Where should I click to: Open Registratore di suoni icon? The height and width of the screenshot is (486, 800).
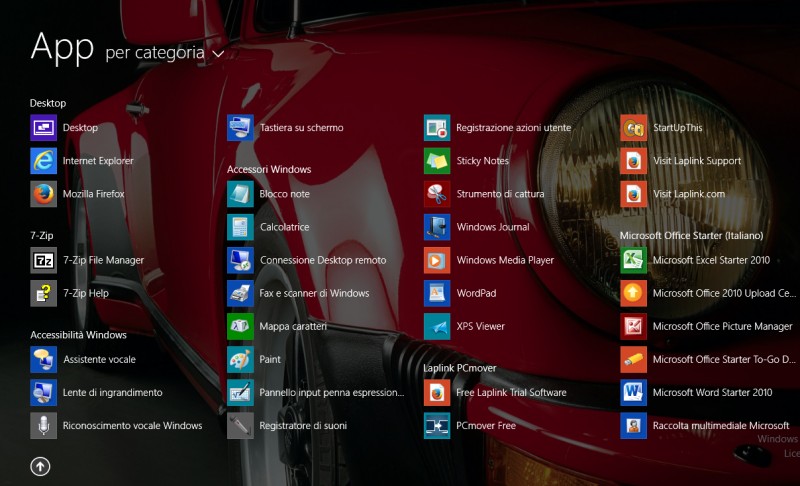(x=240, y=426)
